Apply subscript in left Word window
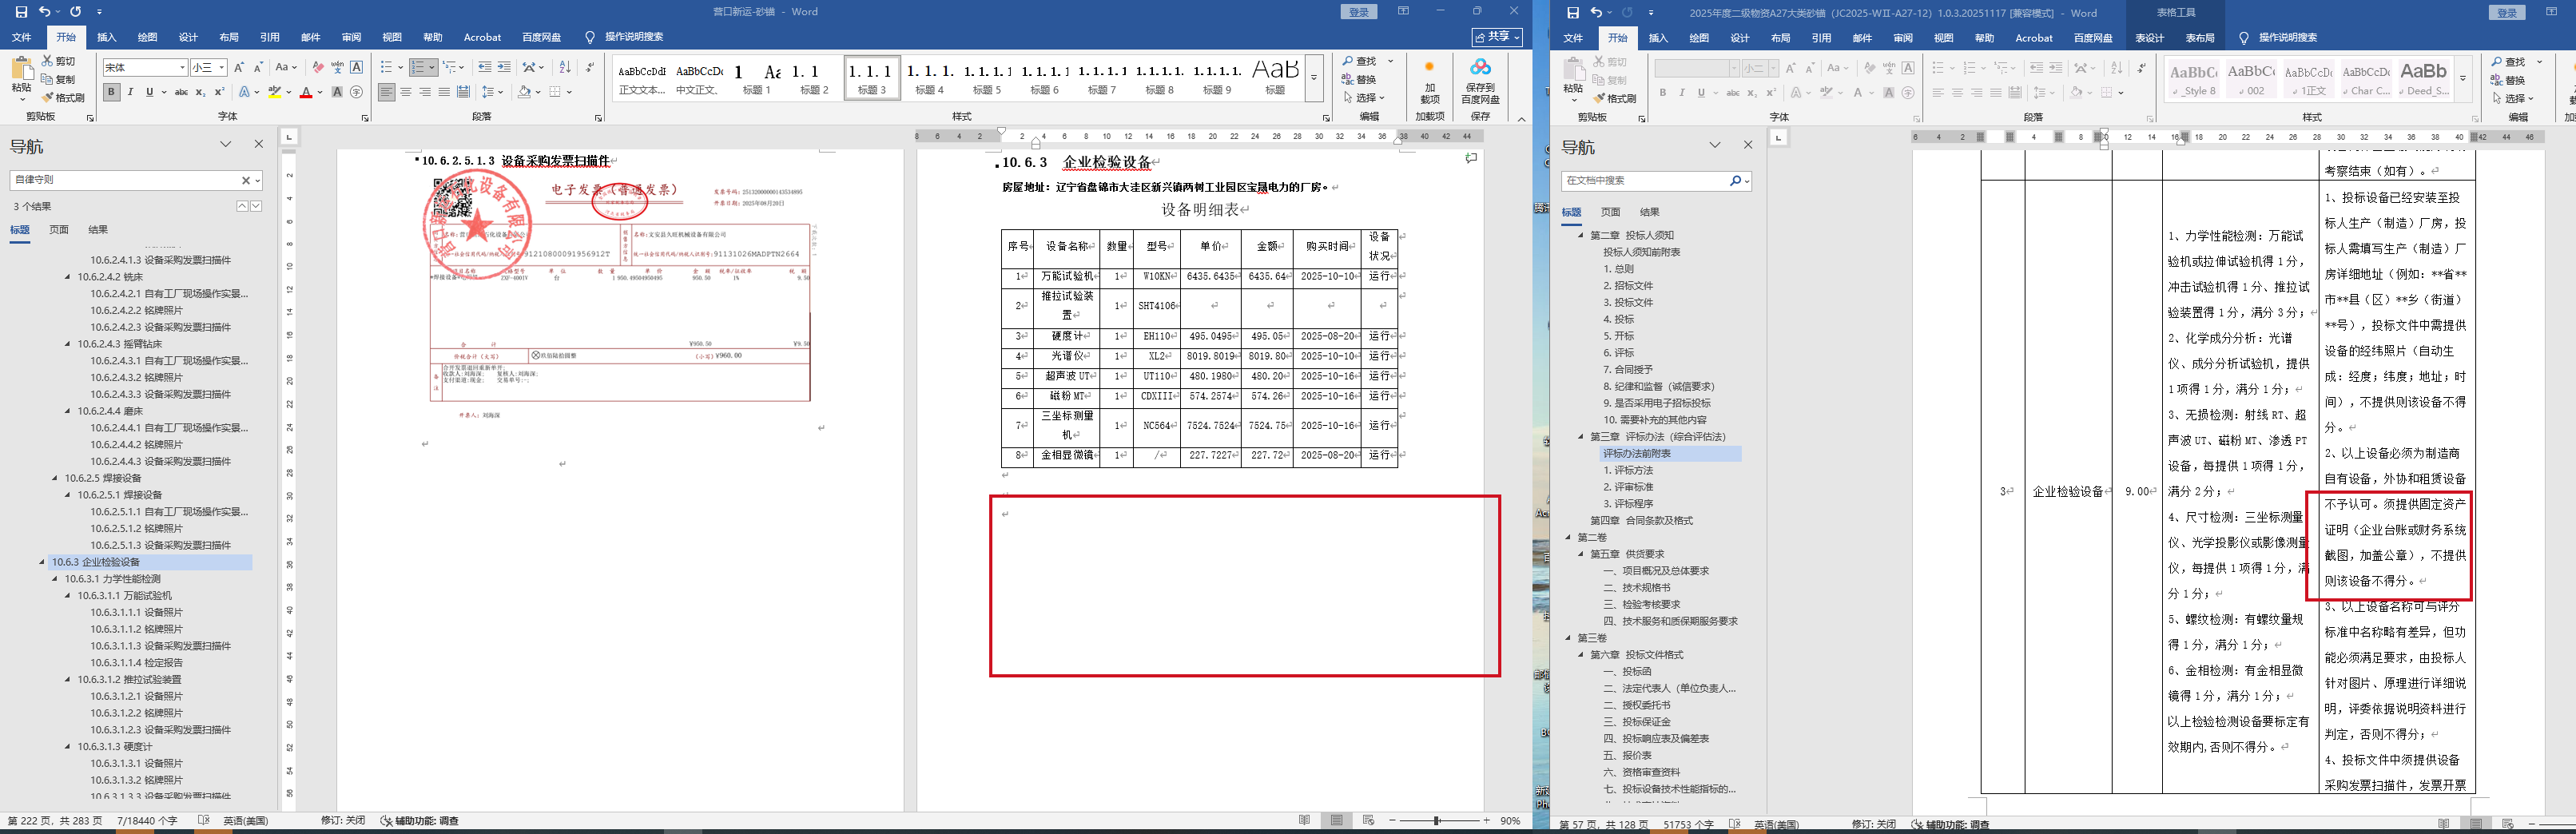Image resolution: width=2576 pixels, height=834 pixels. point(200,92)
